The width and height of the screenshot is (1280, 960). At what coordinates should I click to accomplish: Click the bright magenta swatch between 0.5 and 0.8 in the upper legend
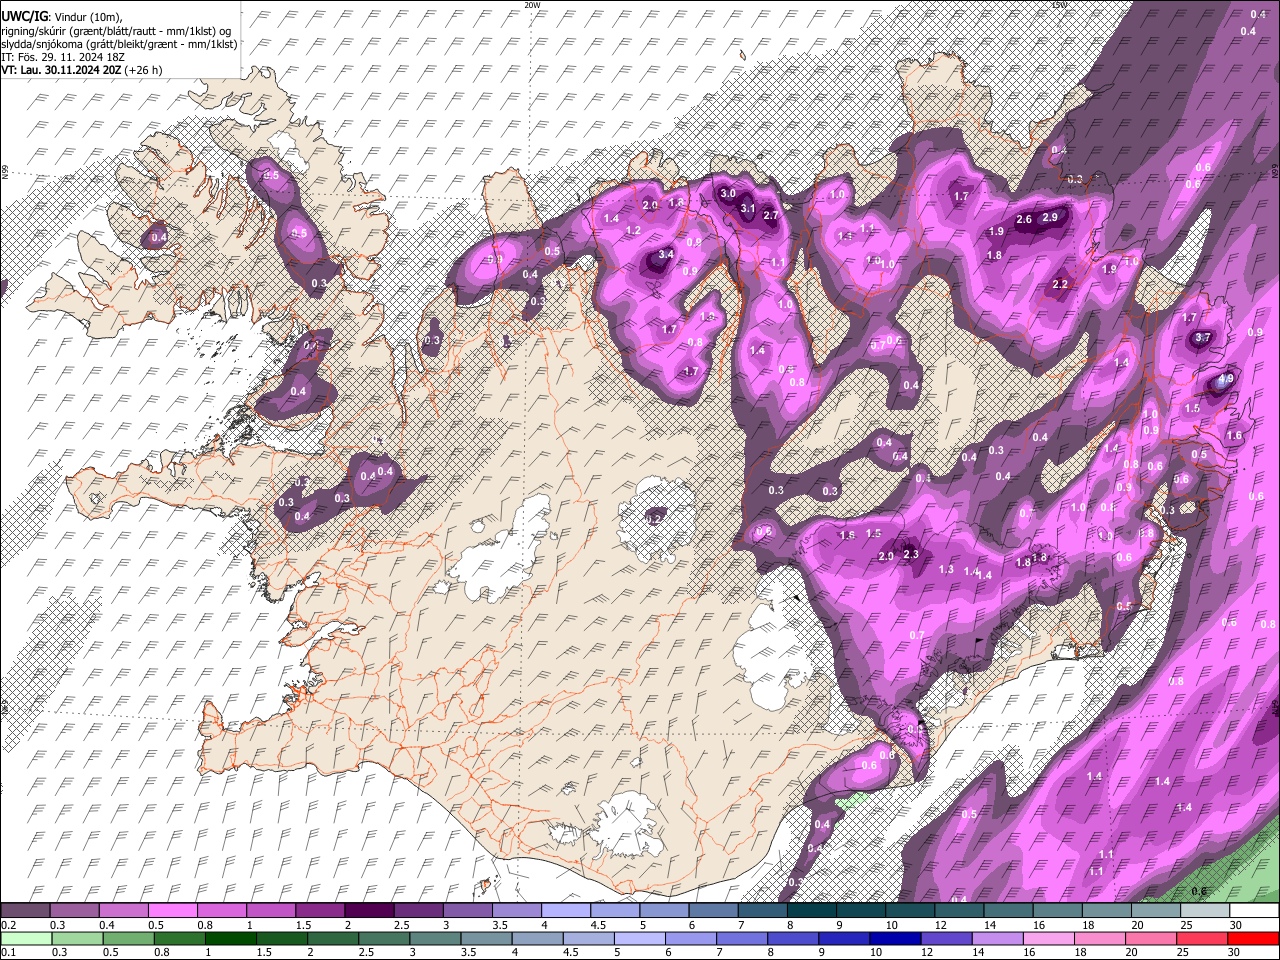click(172, 911)
